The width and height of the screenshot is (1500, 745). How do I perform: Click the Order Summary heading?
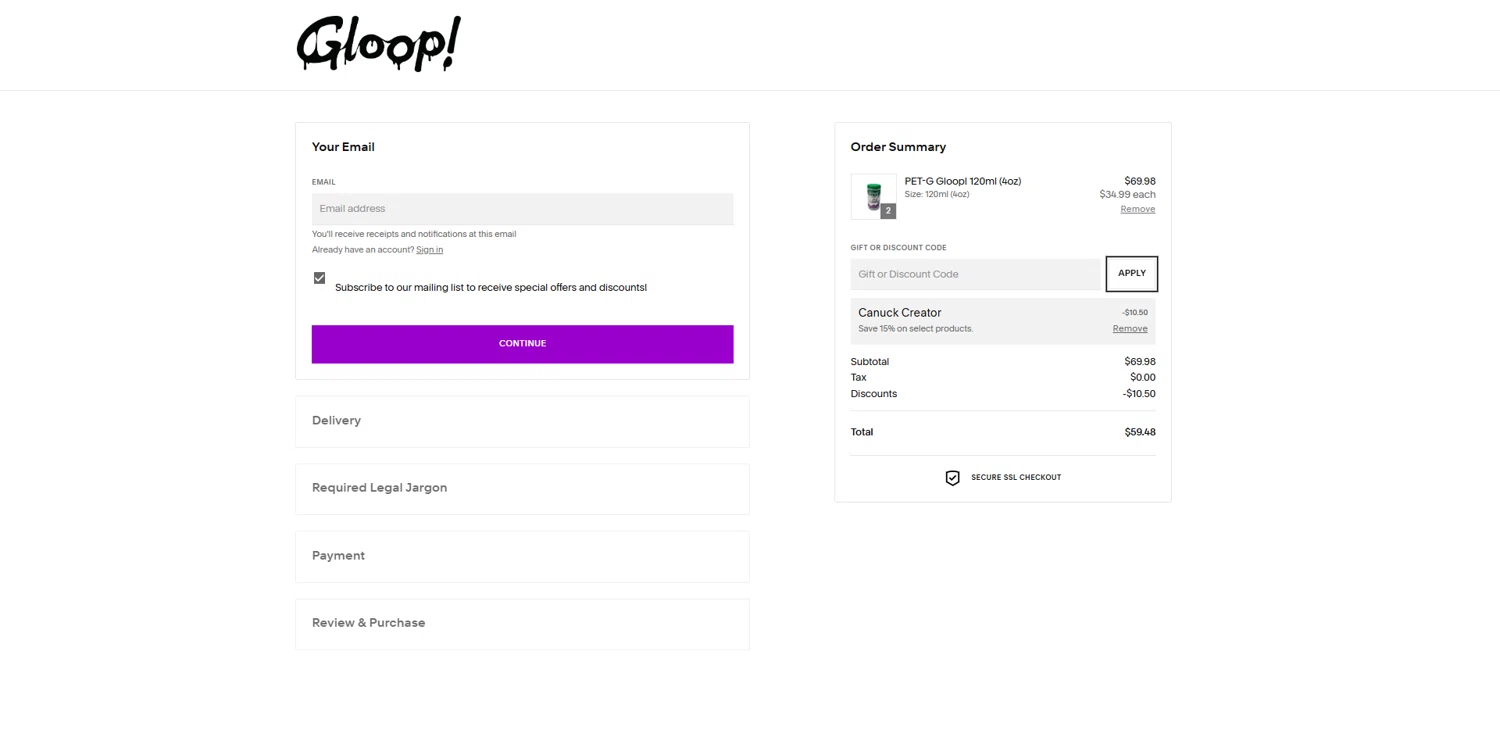pyautogui.click(x=898, y=147)
